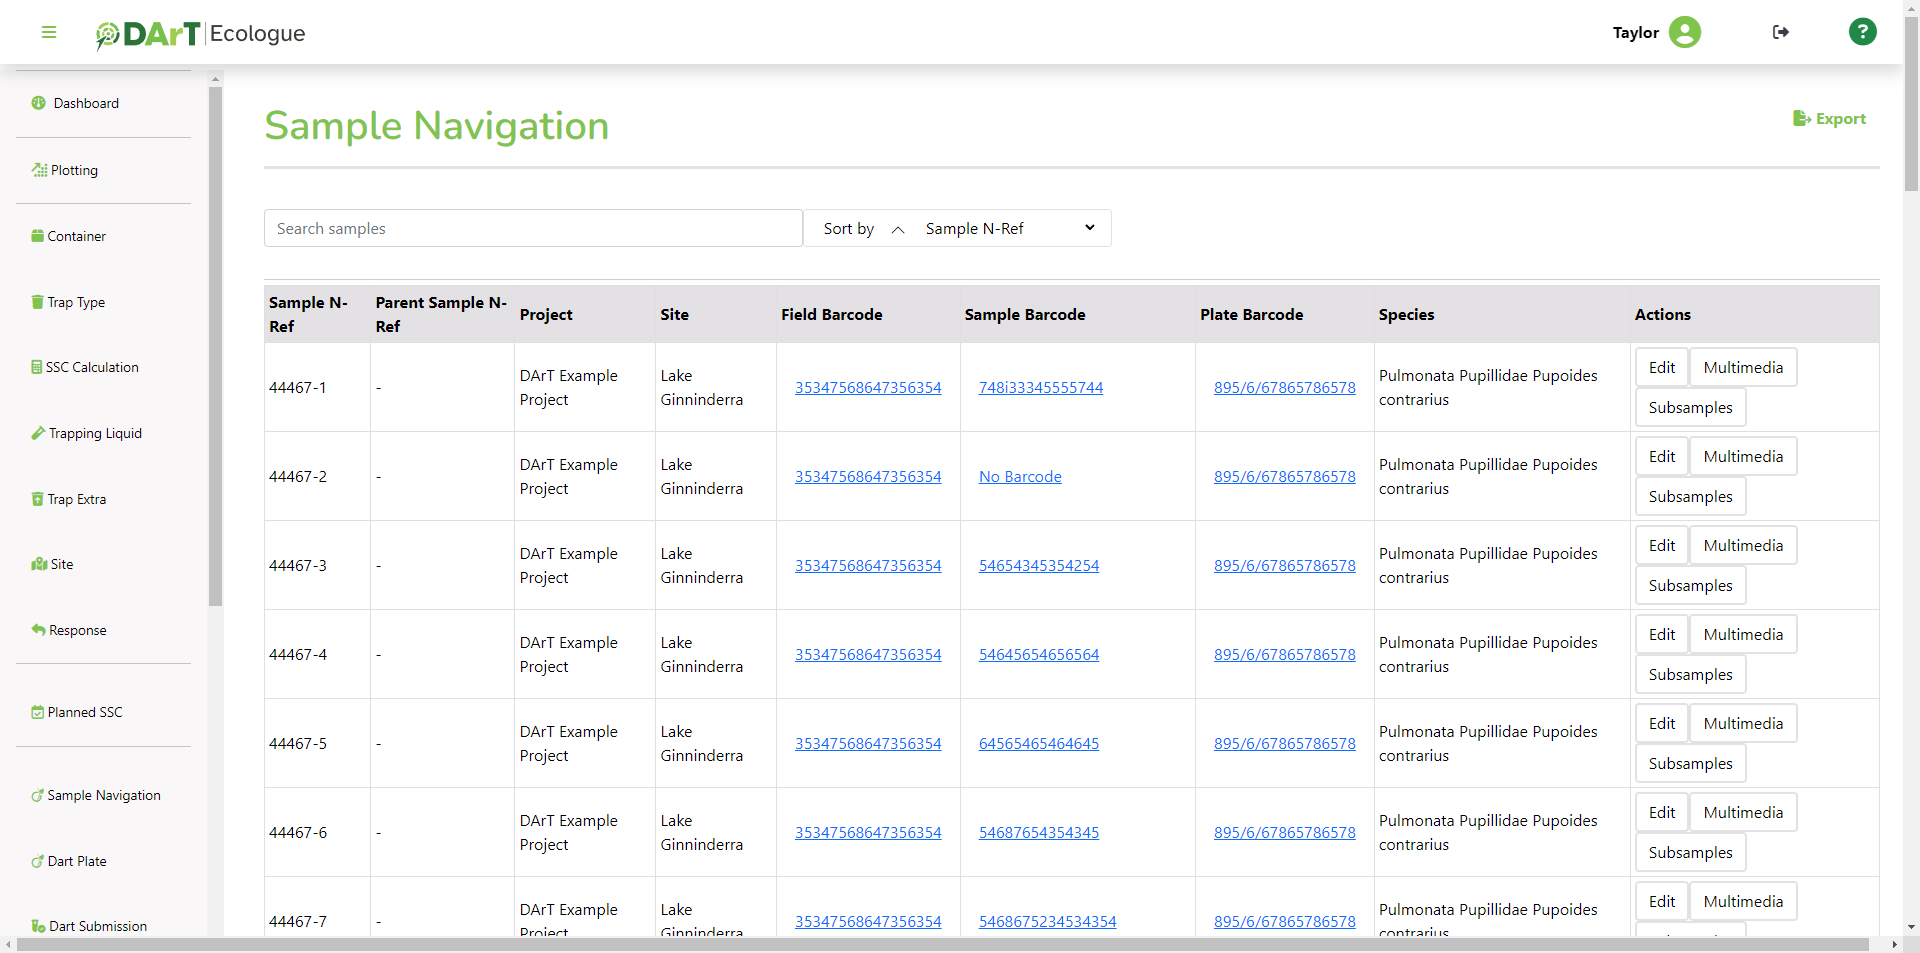Navigate to Trapping Liquid
1920x953 pixels.
click(x=95, y=433)
